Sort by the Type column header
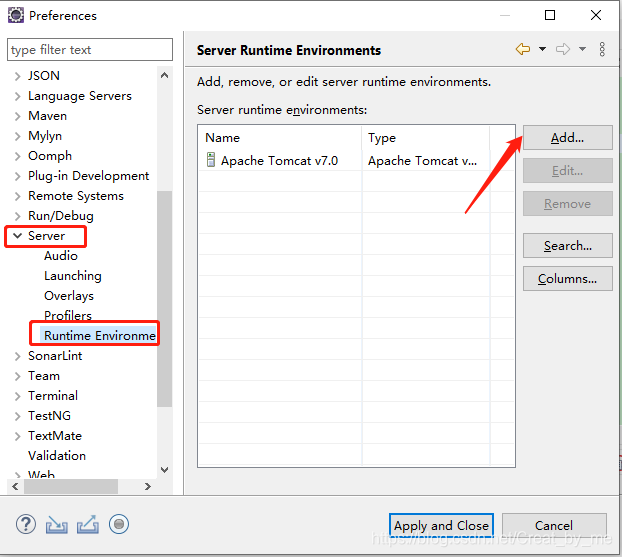 [x=426, y=138]
